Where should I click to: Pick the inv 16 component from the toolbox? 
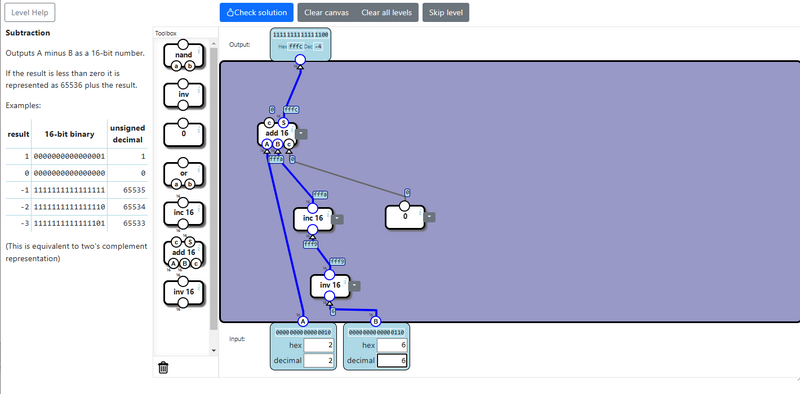(x=183, y=292)
